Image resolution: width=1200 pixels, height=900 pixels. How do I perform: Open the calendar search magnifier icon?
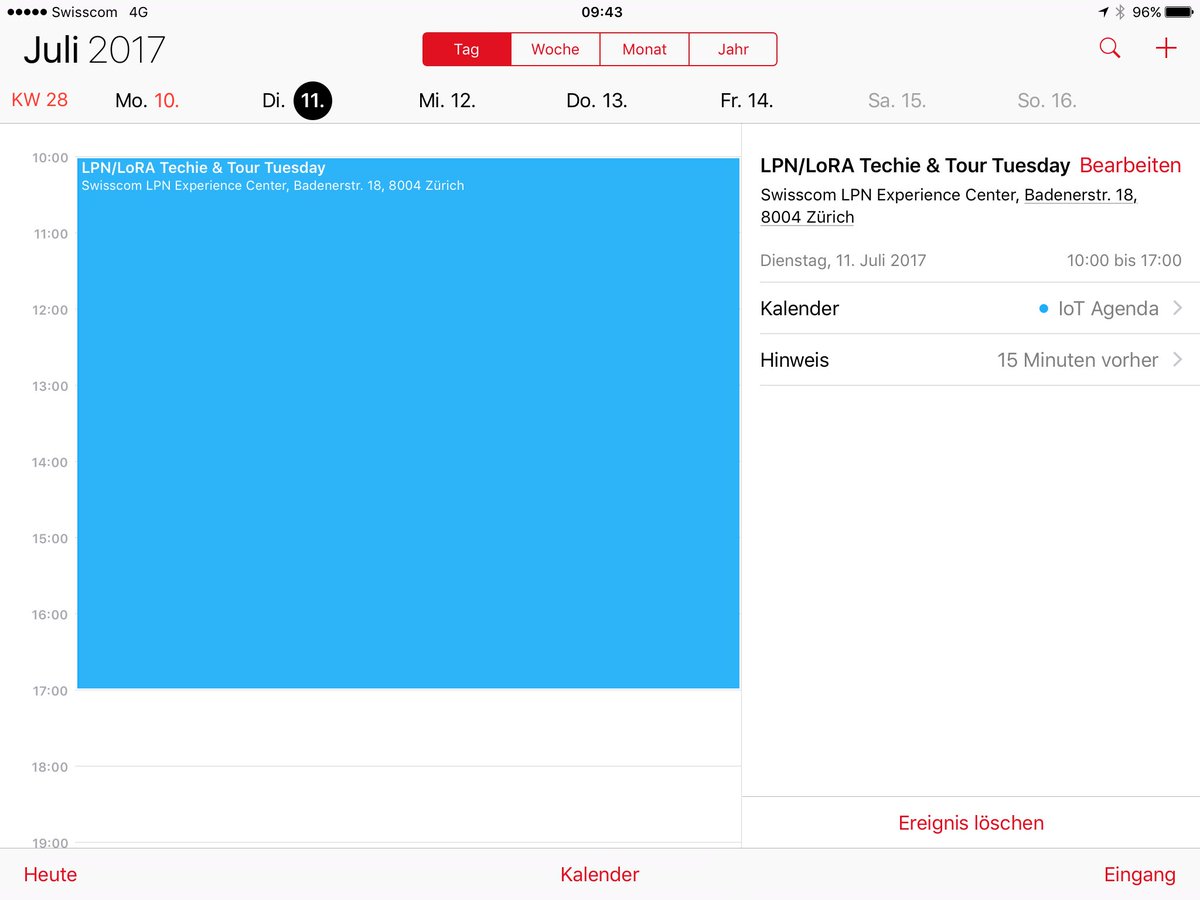click(x=1110, y=48)
